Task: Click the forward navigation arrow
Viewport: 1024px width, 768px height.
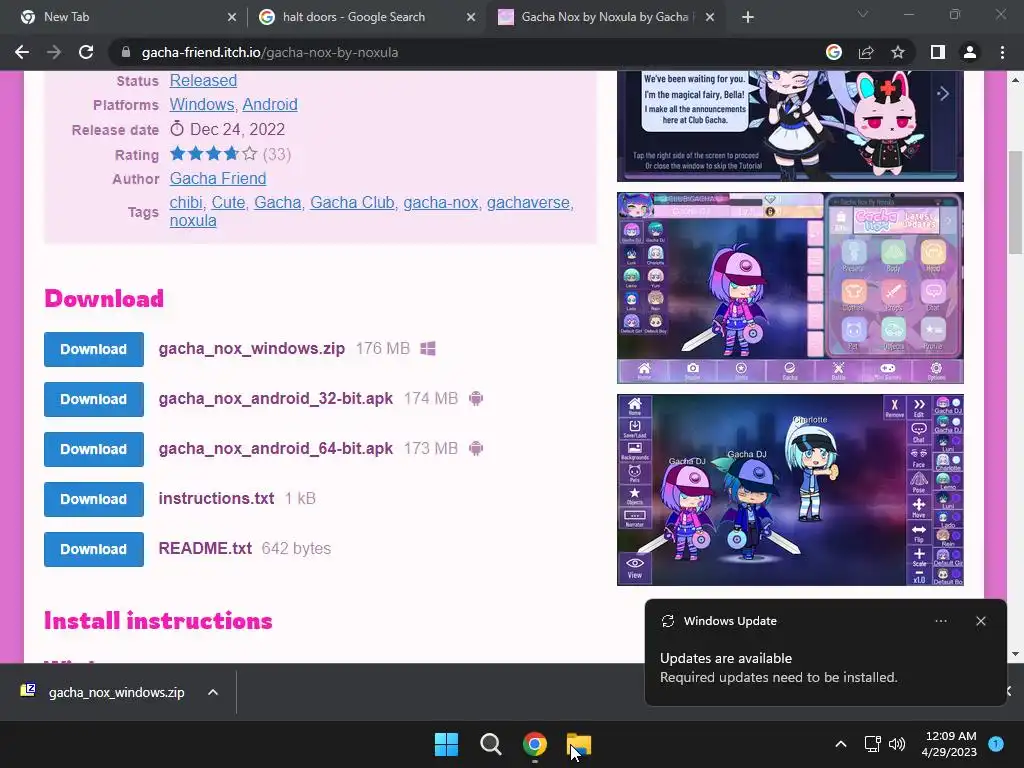Action: (x=54, y=52)
